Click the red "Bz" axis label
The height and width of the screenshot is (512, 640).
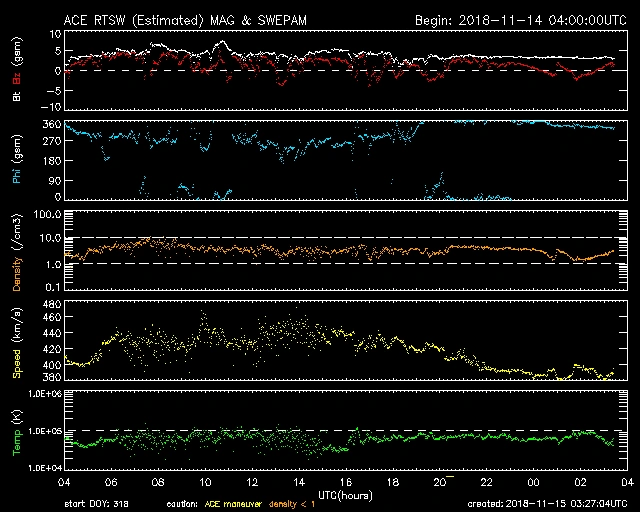tap(17, 78)
